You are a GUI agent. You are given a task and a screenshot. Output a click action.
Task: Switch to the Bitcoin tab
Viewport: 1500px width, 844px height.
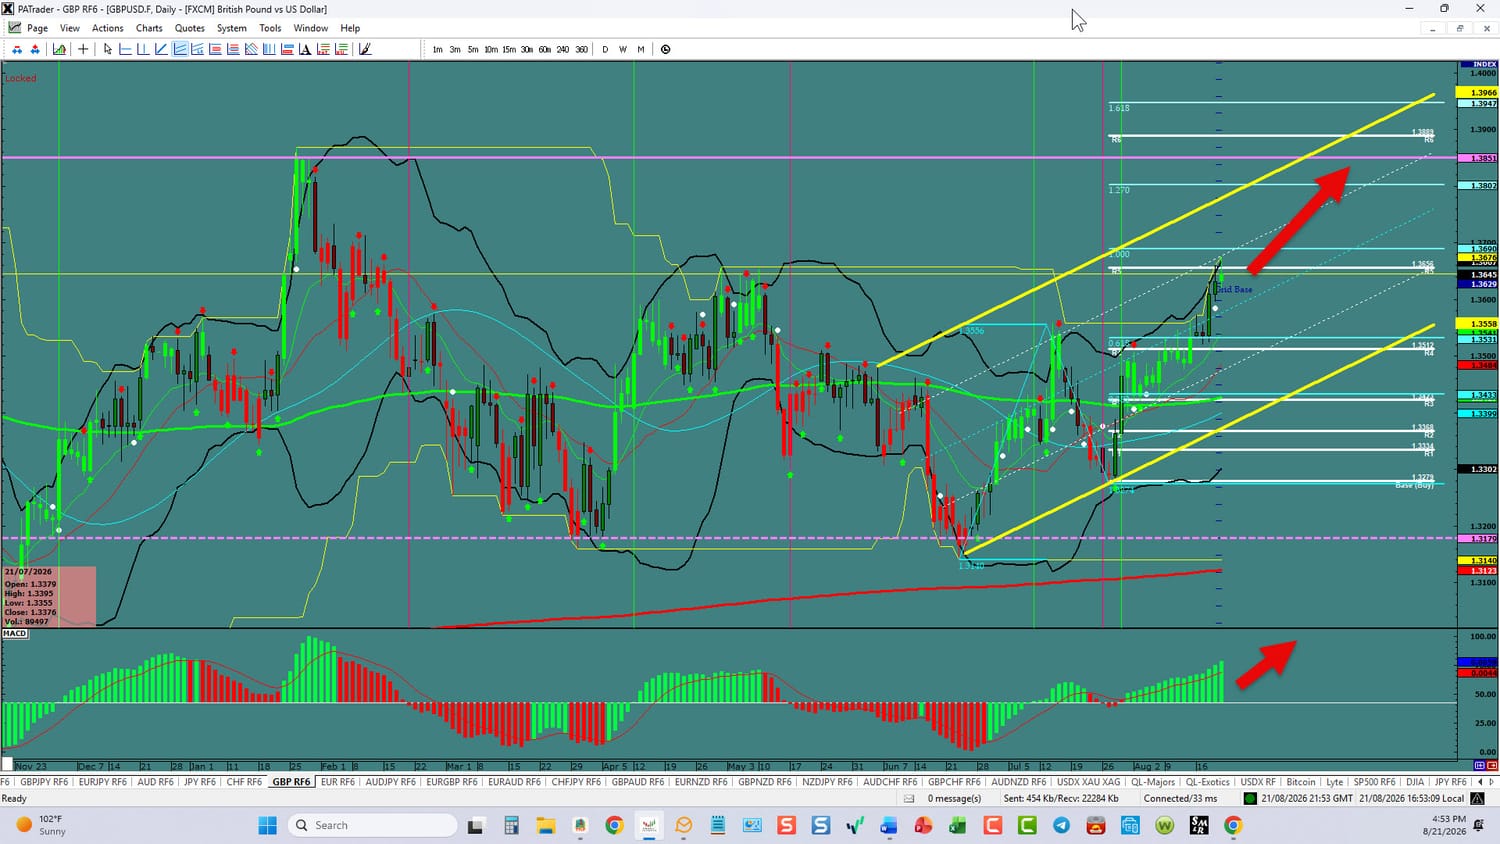click(1301, 782)
